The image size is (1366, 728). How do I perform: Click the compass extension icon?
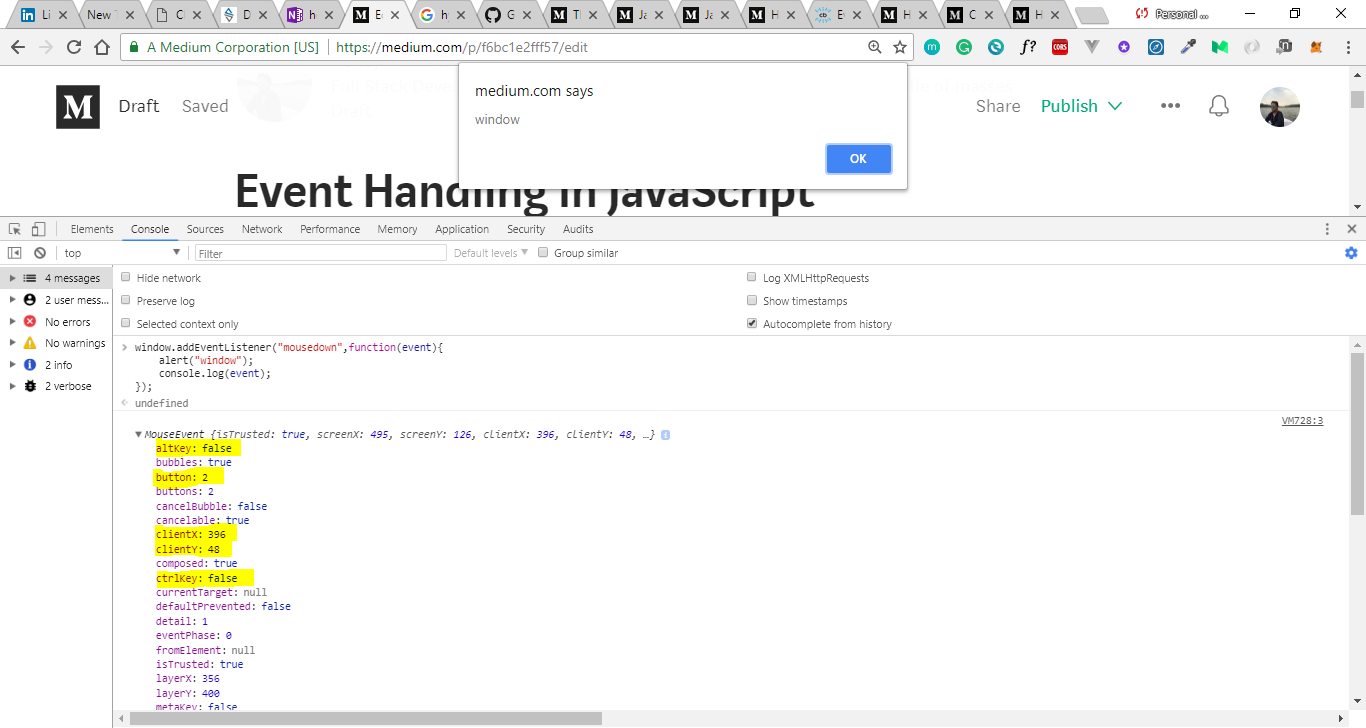click(x=1156, y=47)
